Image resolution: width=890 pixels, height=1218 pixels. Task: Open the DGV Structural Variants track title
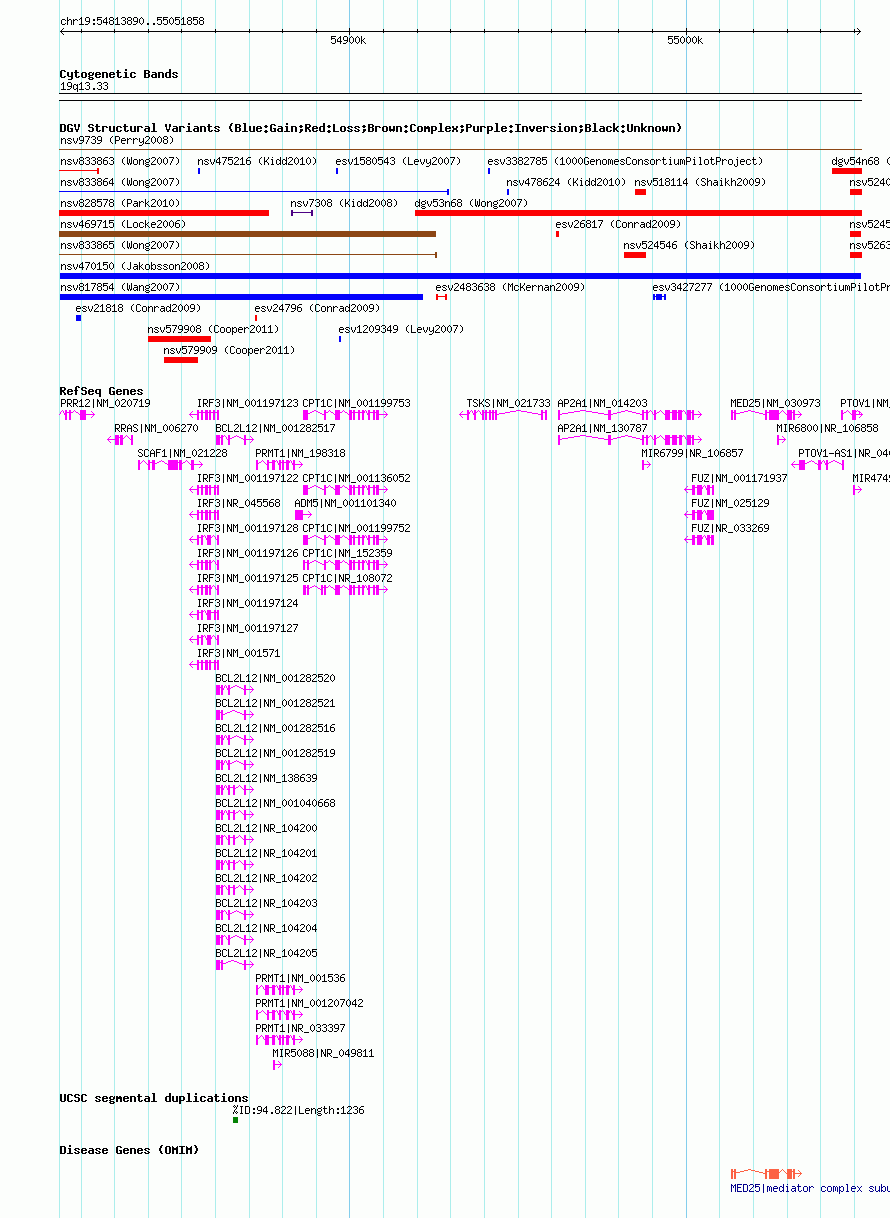(371, 128)
